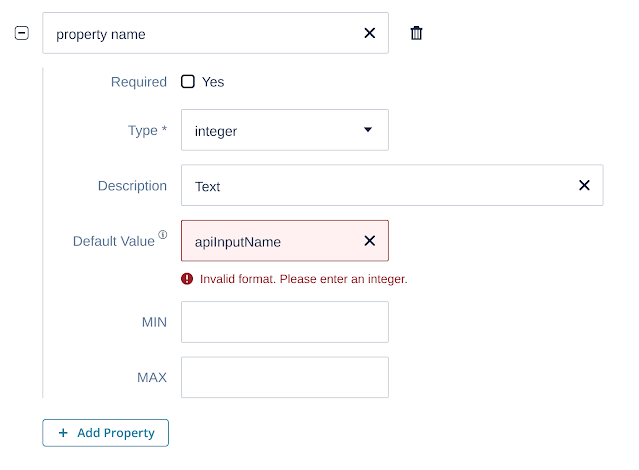This screenshot has height=470, width=639.
Task: Clear the Default Value field
Action: point(369,241)
